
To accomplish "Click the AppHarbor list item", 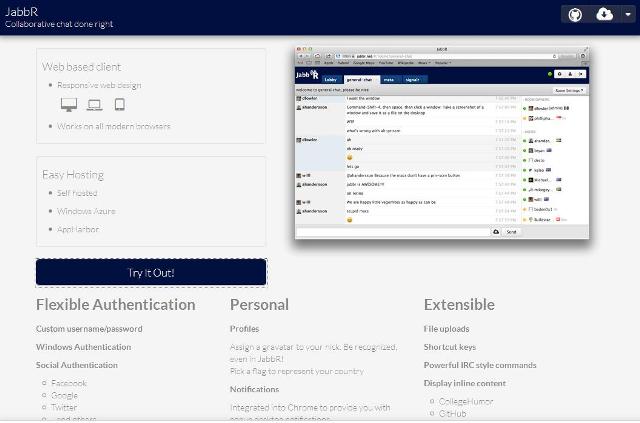I will [78, 229].
